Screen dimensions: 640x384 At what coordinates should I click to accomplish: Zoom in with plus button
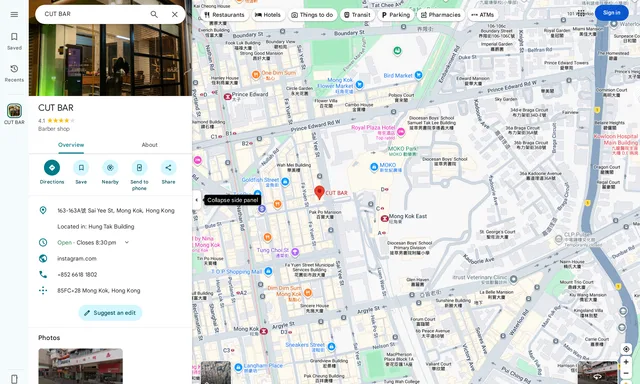pos(626,362)
